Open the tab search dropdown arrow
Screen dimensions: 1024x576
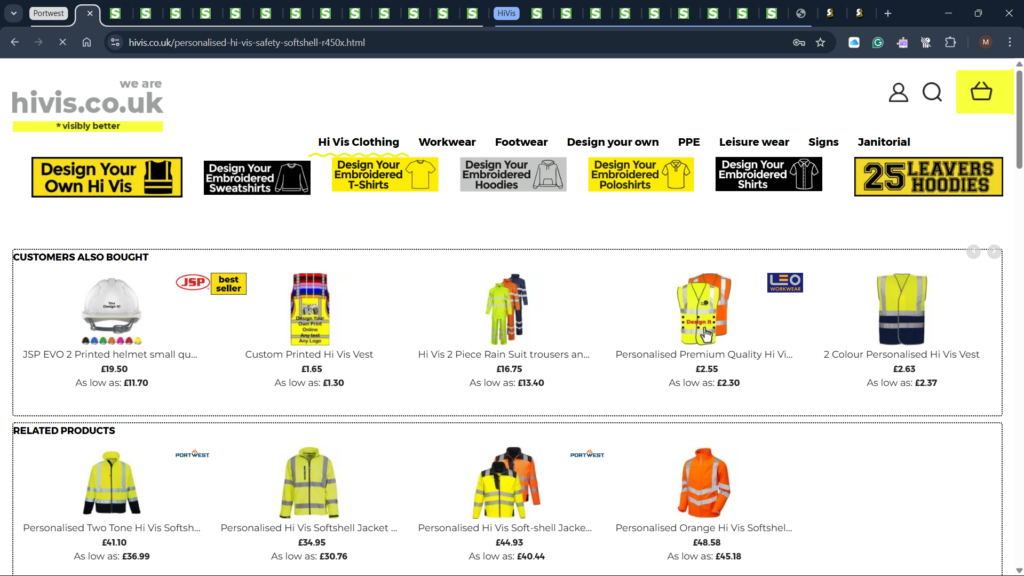[x=13, y=13]
